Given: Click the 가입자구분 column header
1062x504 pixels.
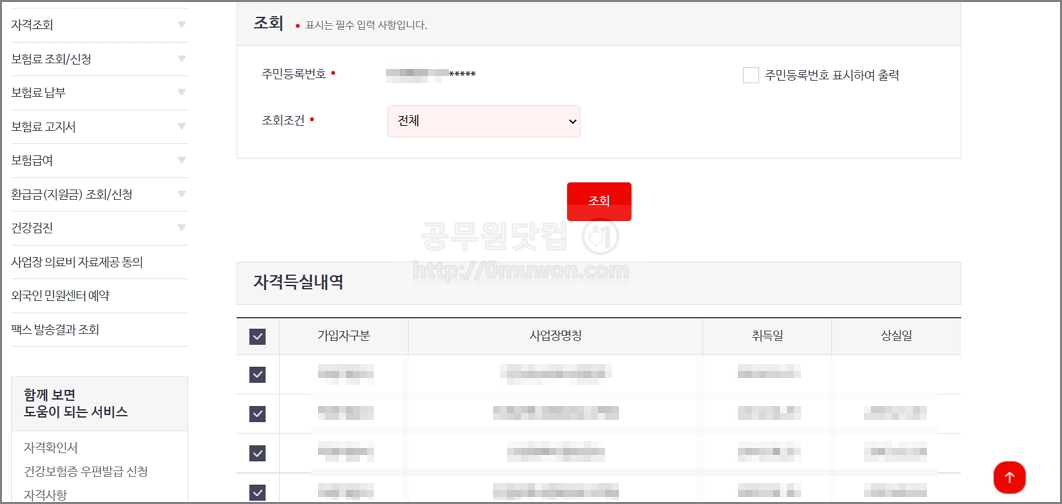Looking at the screenshot, I should 344,336.
